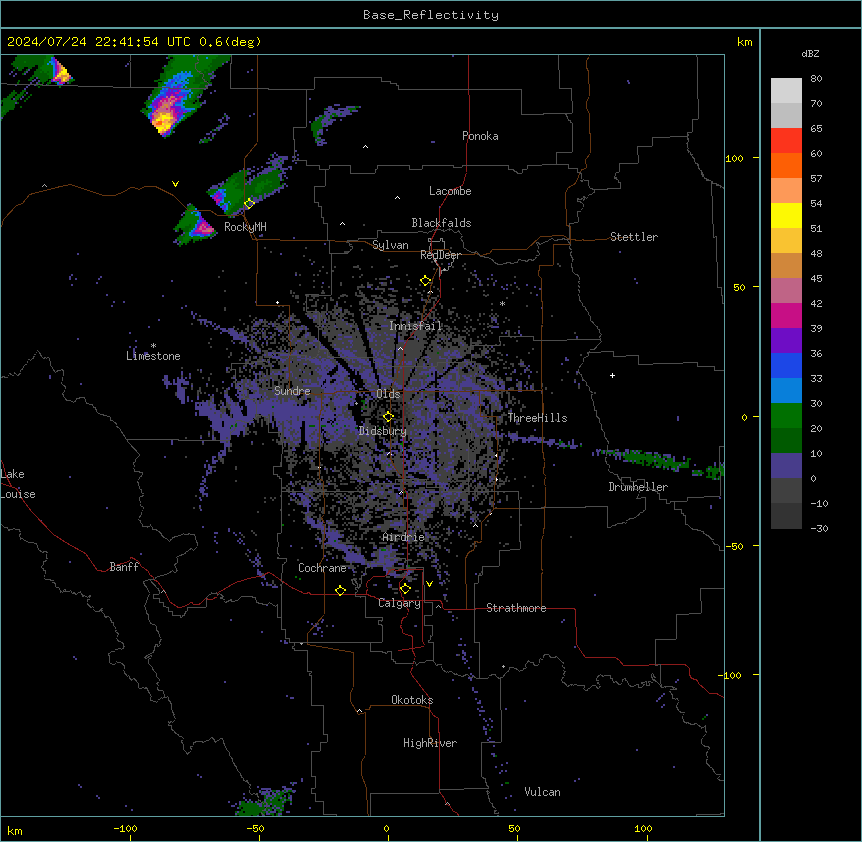The image size is (862, 842).
Task: Pick the red swatch in dBZ legend
Action: point(786,140)
